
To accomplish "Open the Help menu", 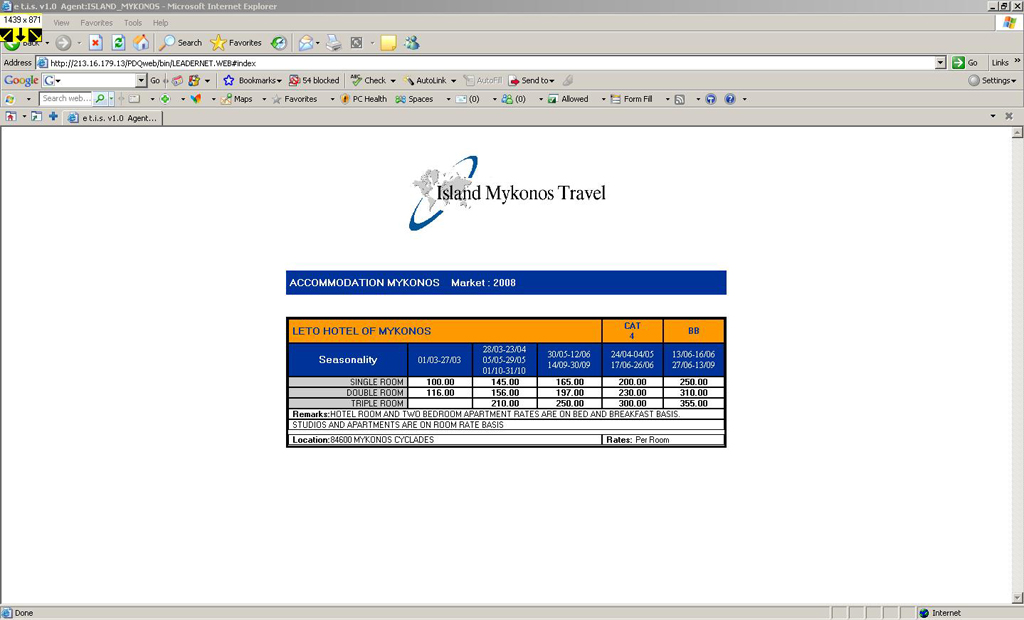I will coord(161,23).
